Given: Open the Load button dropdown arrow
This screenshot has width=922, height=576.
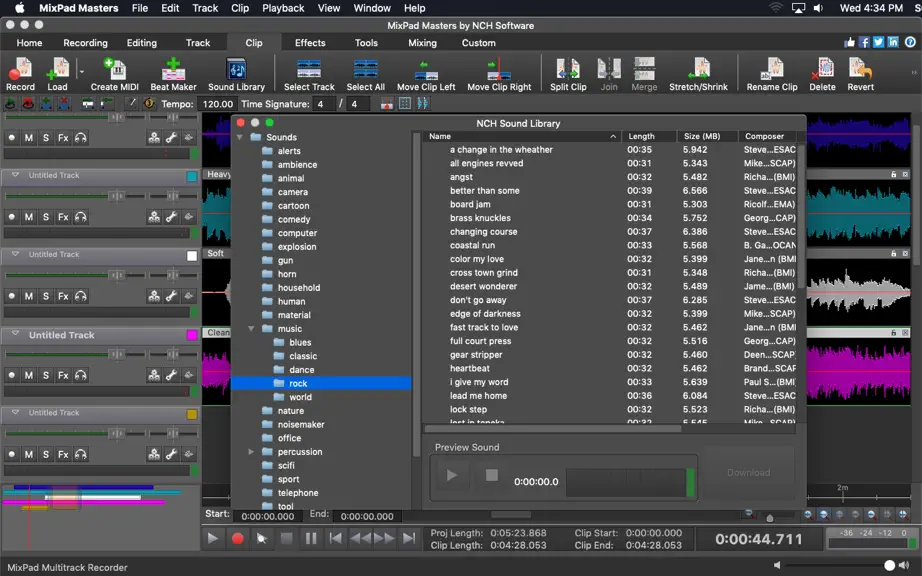Looking at the screenshot, I should tap(82, 72).
